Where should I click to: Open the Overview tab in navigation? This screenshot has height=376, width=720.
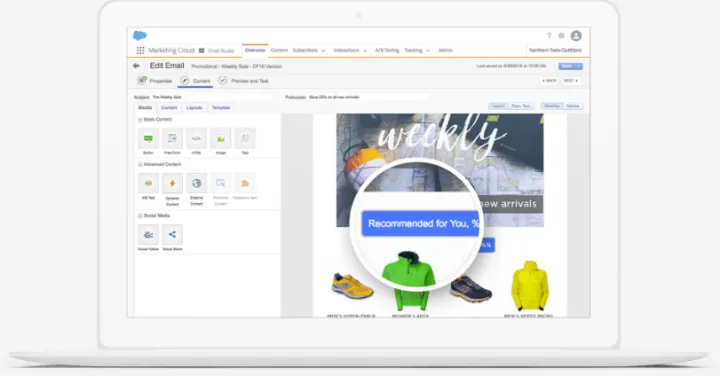255,50
